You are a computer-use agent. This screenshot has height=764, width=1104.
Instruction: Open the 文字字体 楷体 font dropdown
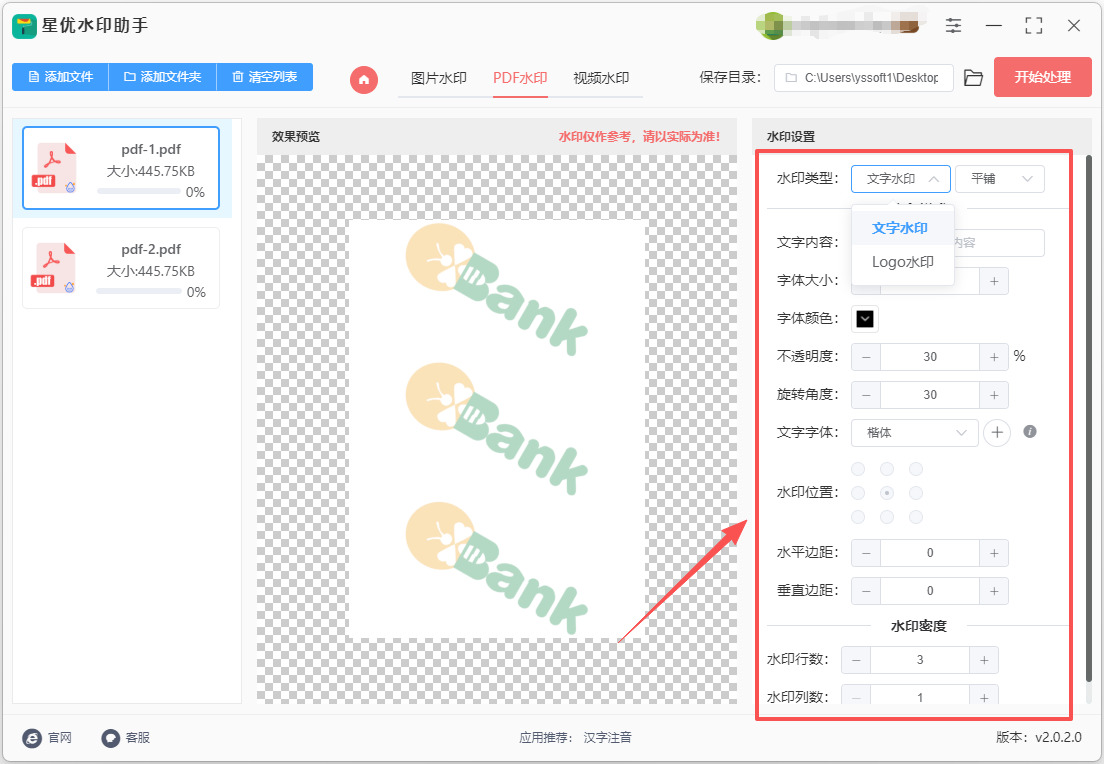[x=915, y=432]
